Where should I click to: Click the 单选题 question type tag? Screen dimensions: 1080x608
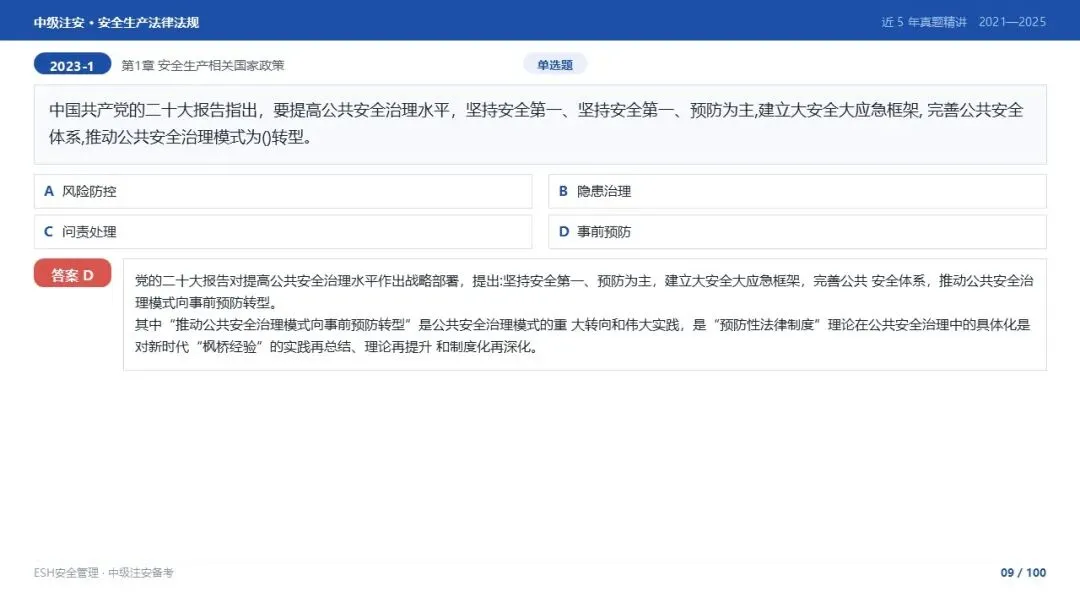coord(555,64)
